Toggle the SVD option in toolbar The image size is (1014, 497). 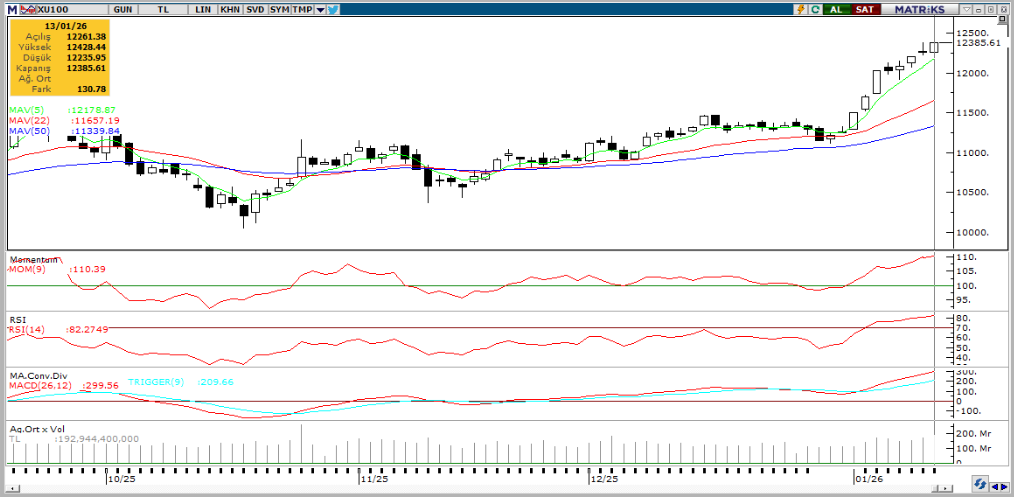coord(255,8)
